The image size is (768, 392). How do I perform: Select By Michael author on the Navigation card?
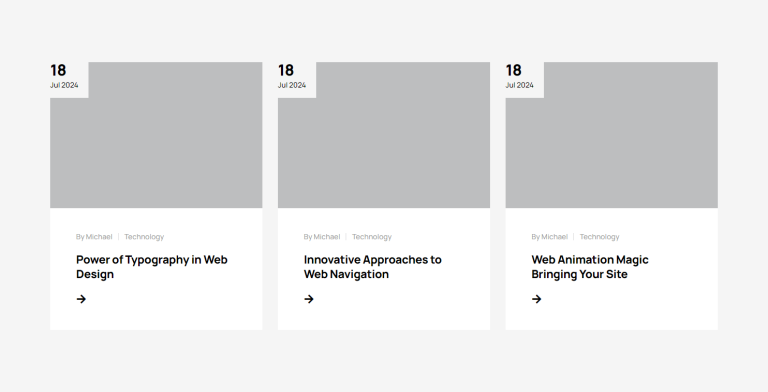(x=322, y=237)
